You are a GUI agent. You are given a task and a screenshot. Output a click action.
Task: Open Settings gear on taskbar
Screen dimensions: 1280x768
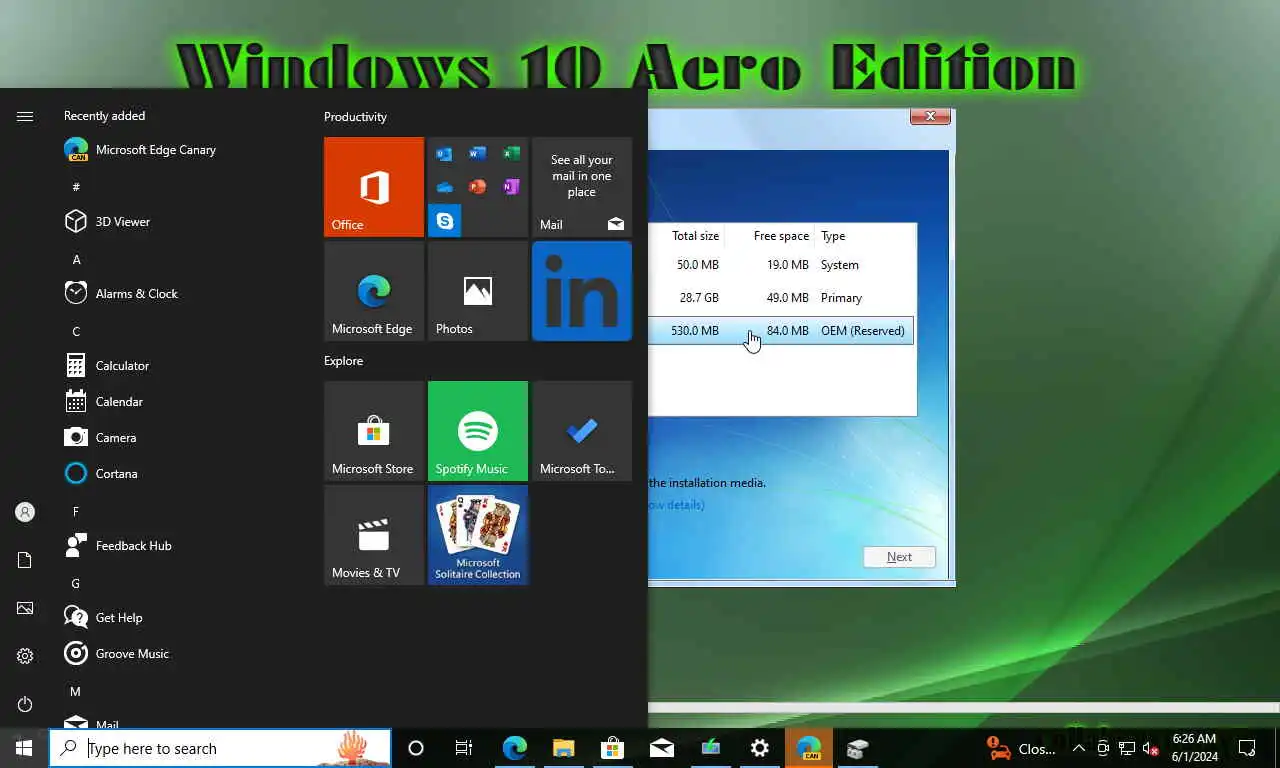click(760, 748)
